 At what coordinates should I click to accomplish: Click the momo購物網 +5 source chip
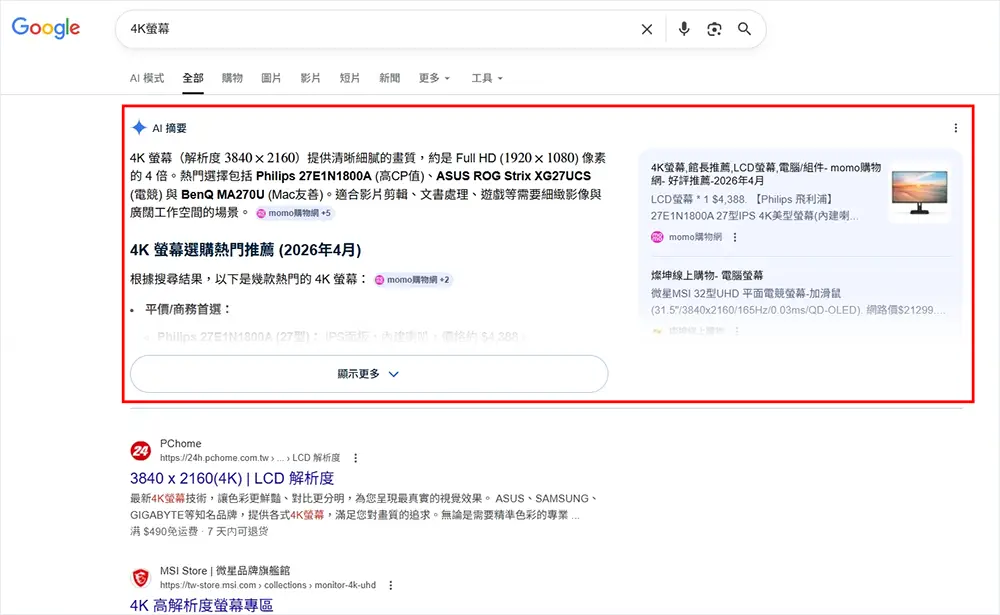296,213
